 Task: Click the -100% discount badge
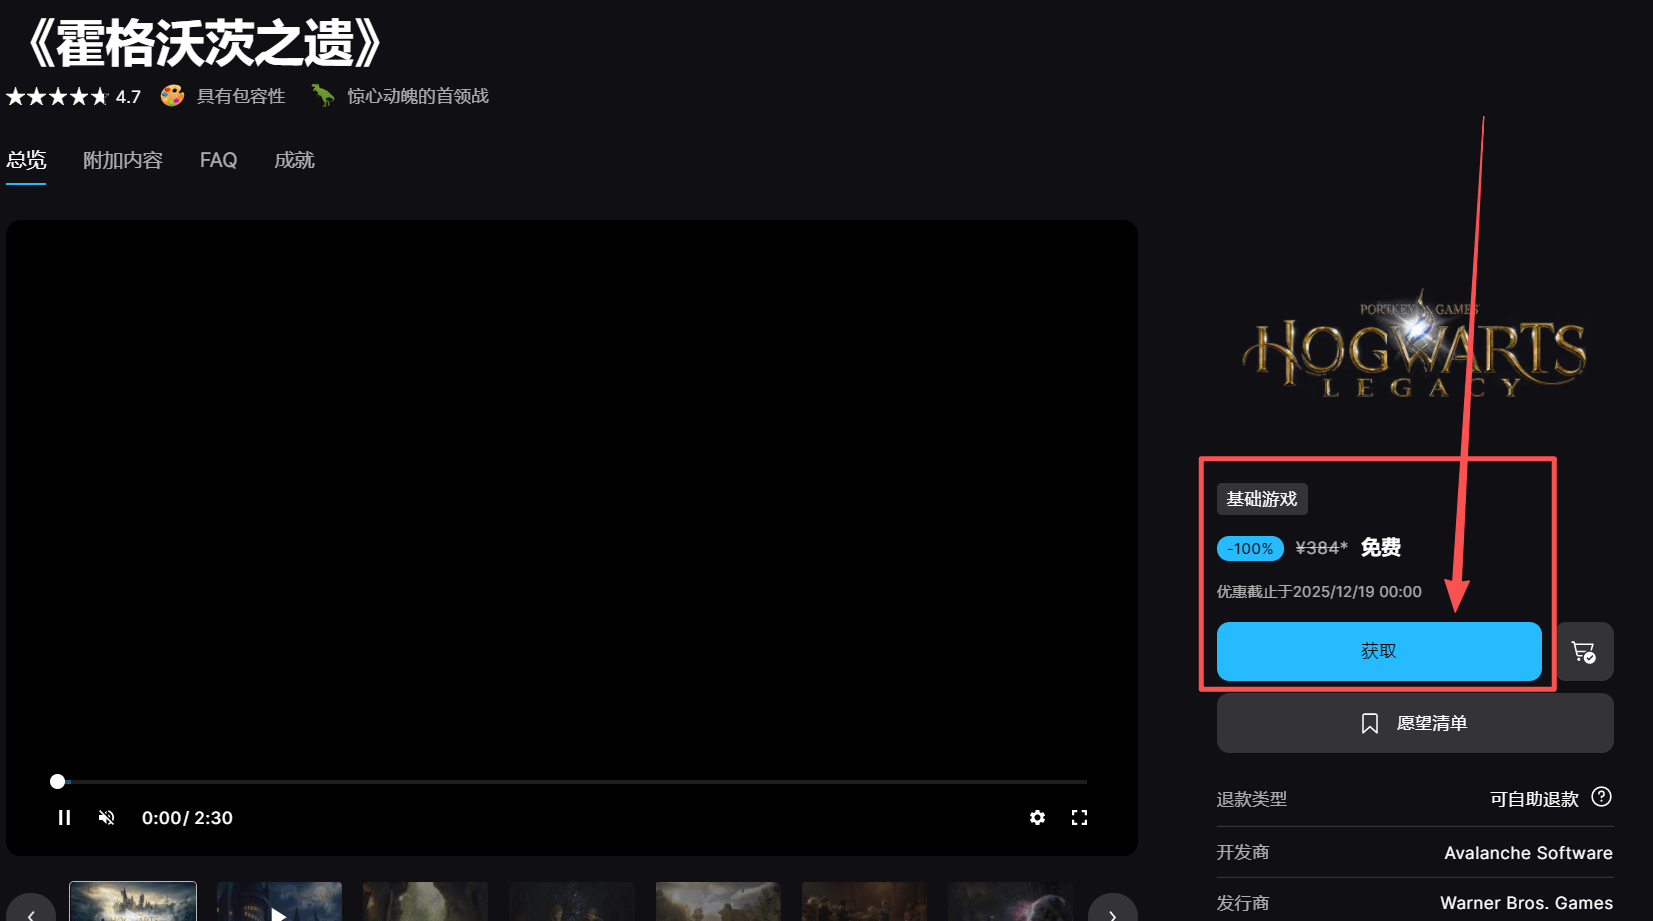(1250, 548)
